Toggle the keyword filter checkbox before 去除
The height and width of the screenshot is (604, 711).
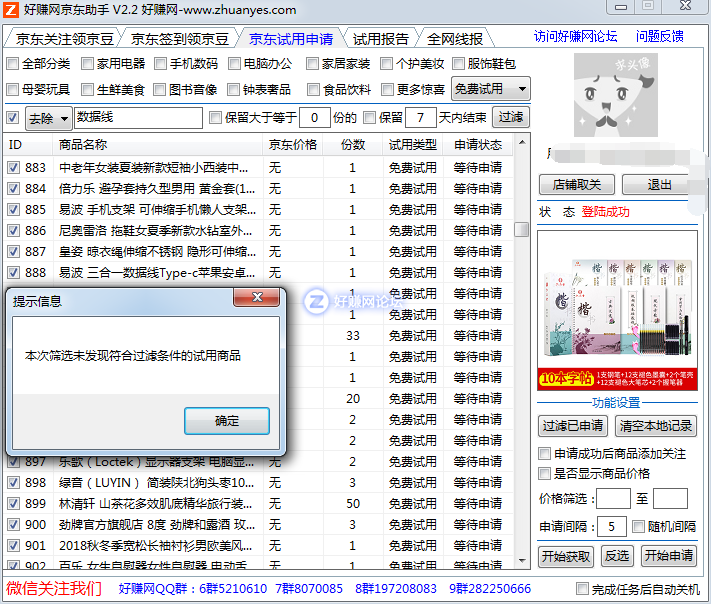click(12, 117)
